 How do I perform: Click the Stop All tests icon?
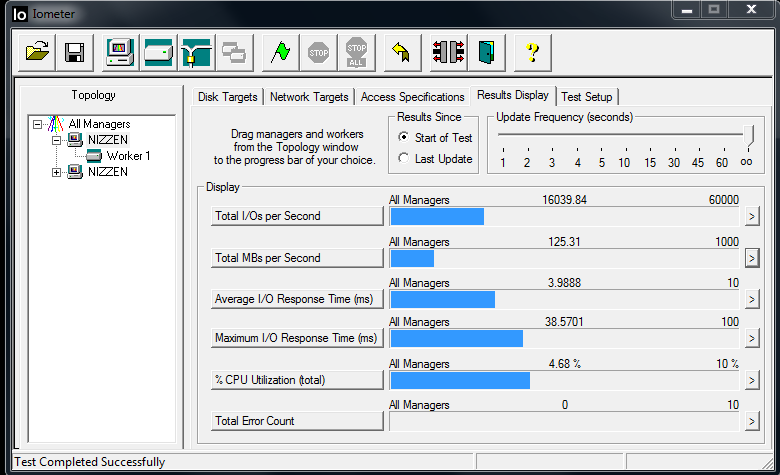tap(356, 52)
